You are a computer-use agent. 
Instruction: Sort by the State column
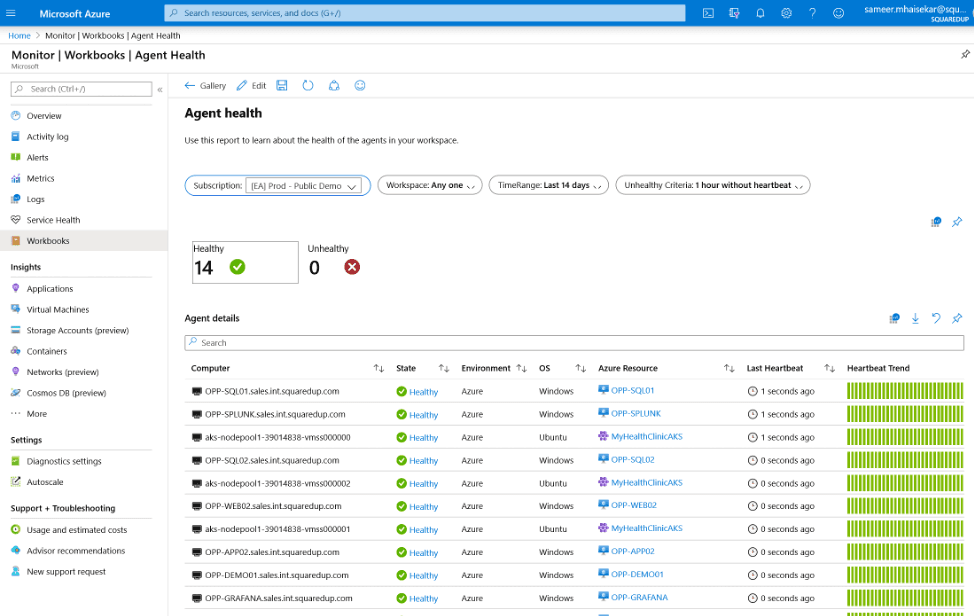point(444,368)
